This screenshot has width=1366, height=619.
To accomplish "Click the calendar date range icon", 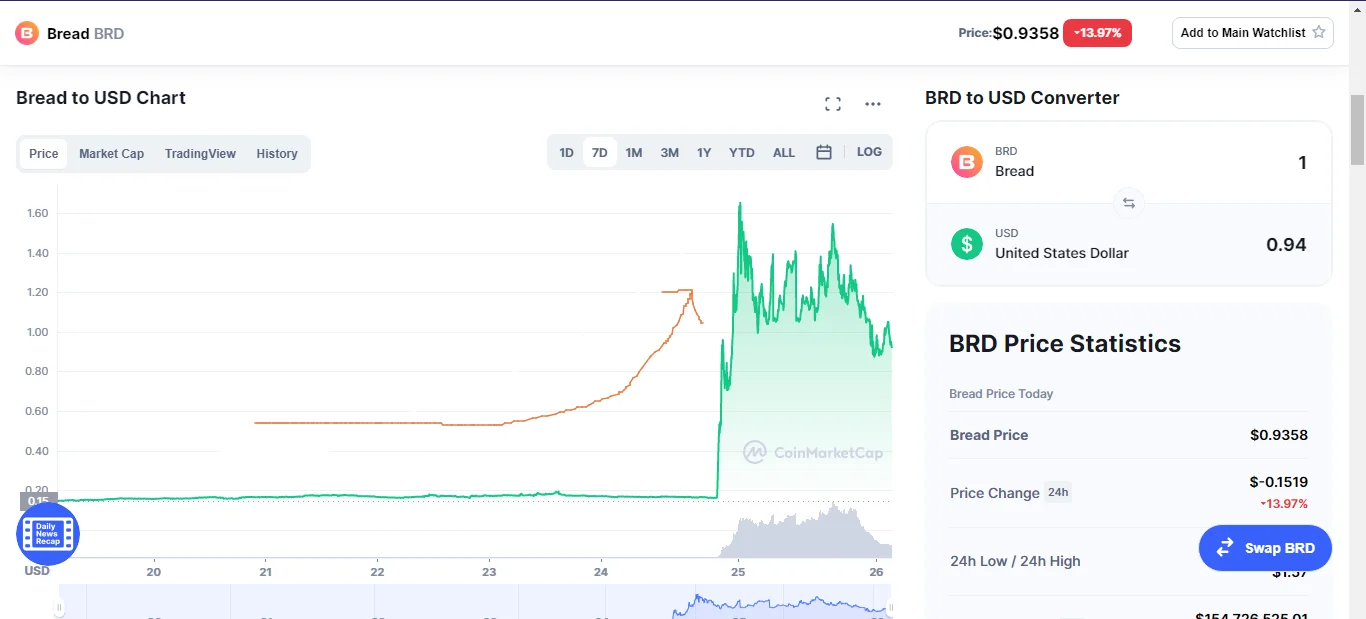I will click(824, 153).
